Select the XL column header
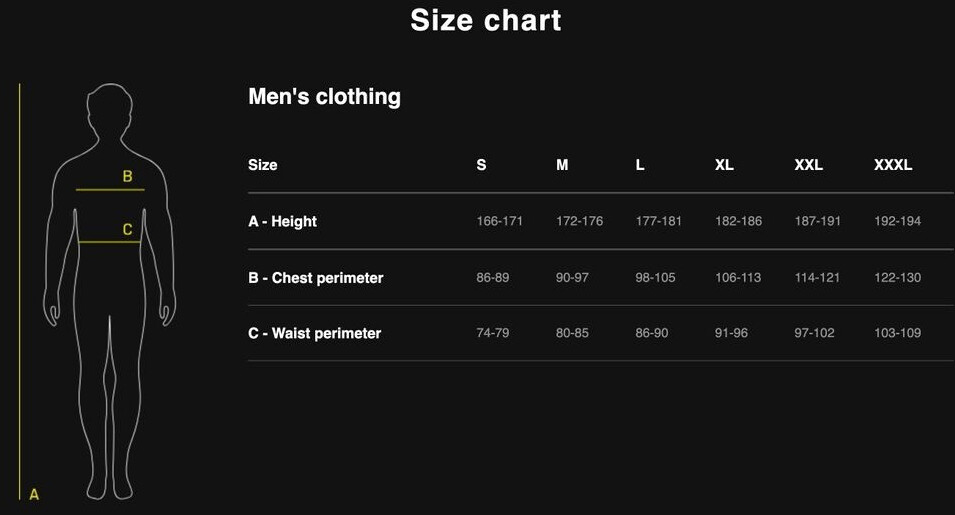The image size is (955, 515). pyautogui.click(x=724, y=165)
